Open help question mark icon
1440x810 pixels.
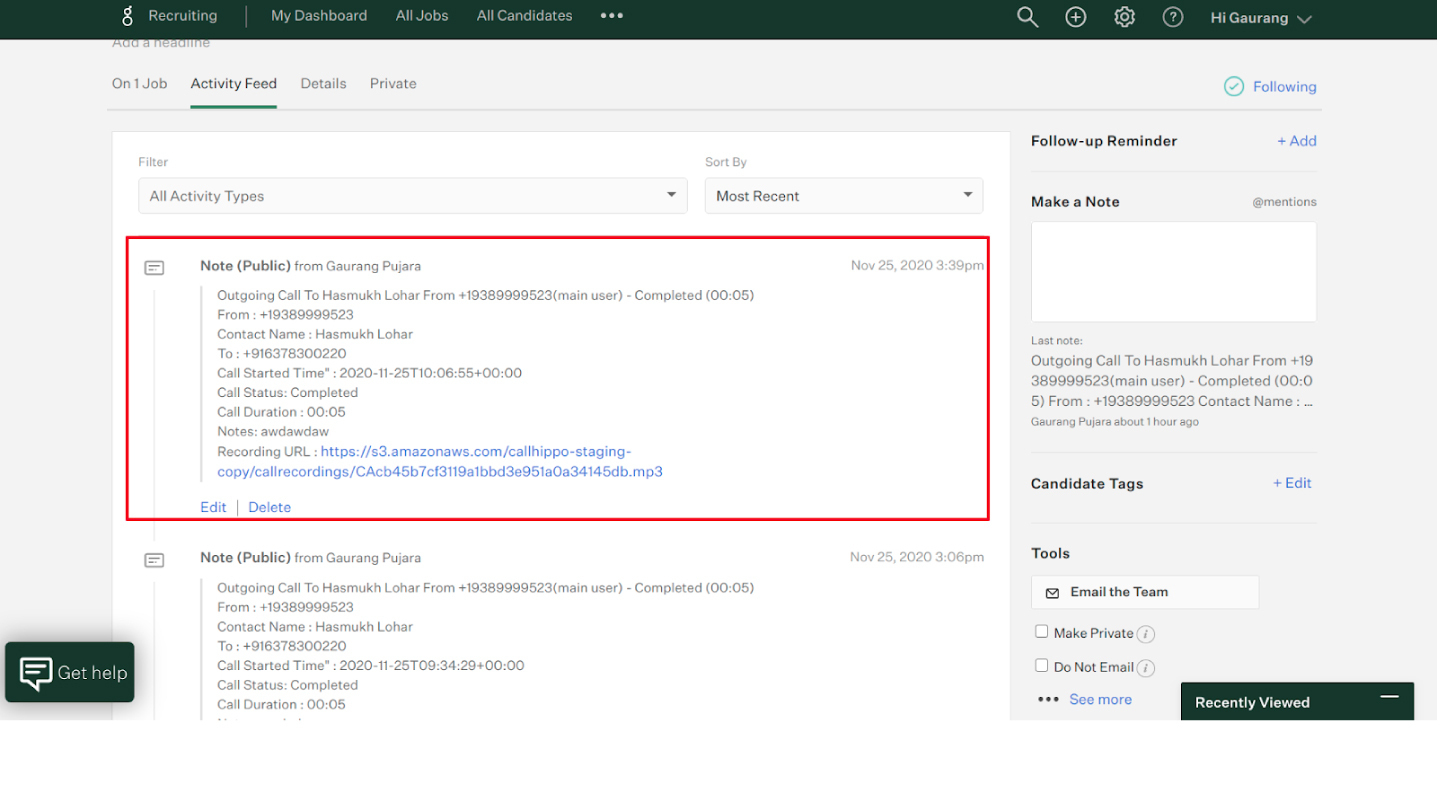point(1173,17)
